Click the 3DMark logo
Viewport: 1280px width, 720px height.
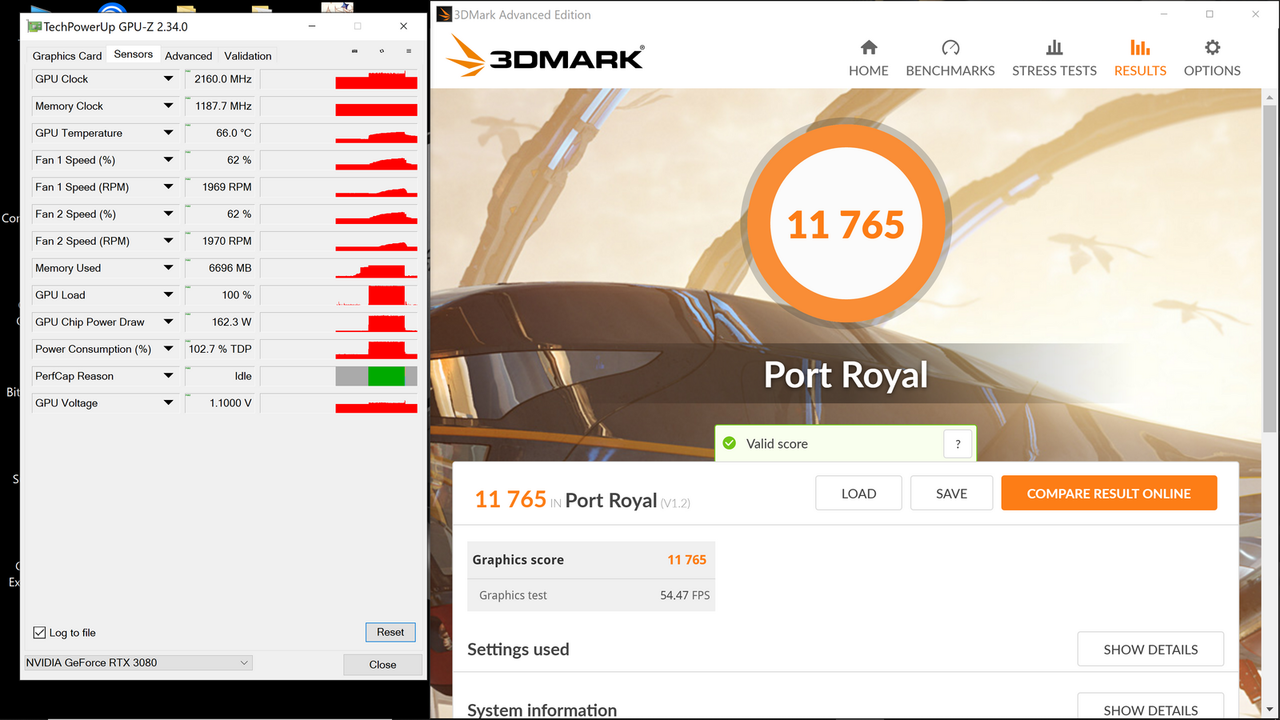pos(545,56)
